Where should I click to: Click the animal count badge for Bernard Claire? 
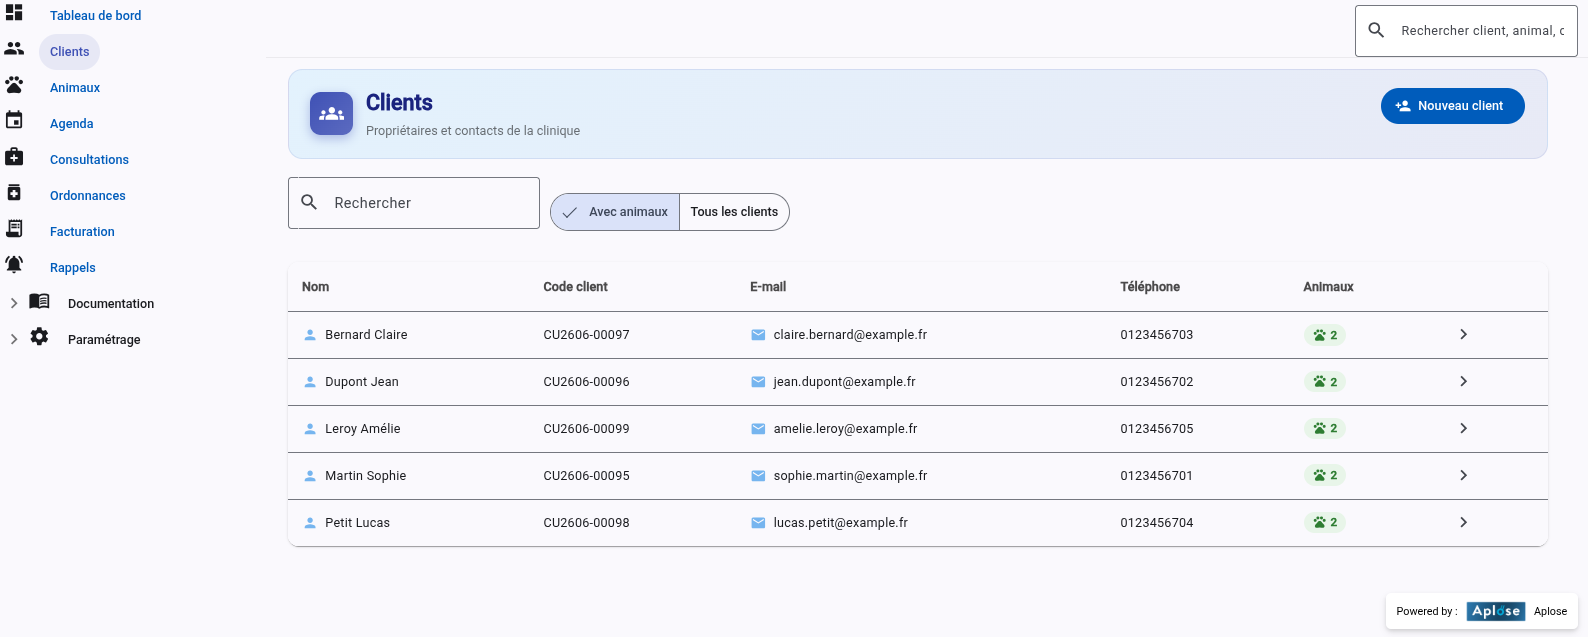coord(1325,335)
